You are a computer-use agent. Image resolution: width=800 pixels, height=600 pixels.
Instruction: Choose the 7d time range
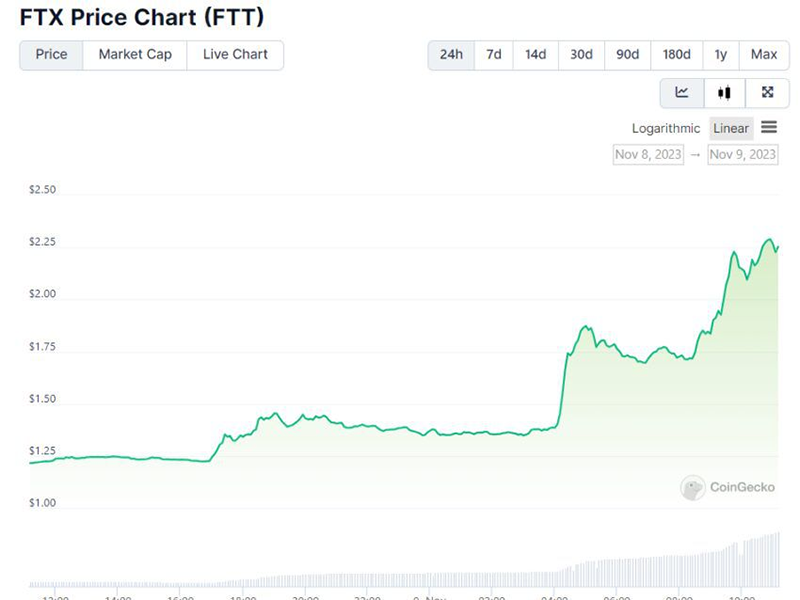493,55
